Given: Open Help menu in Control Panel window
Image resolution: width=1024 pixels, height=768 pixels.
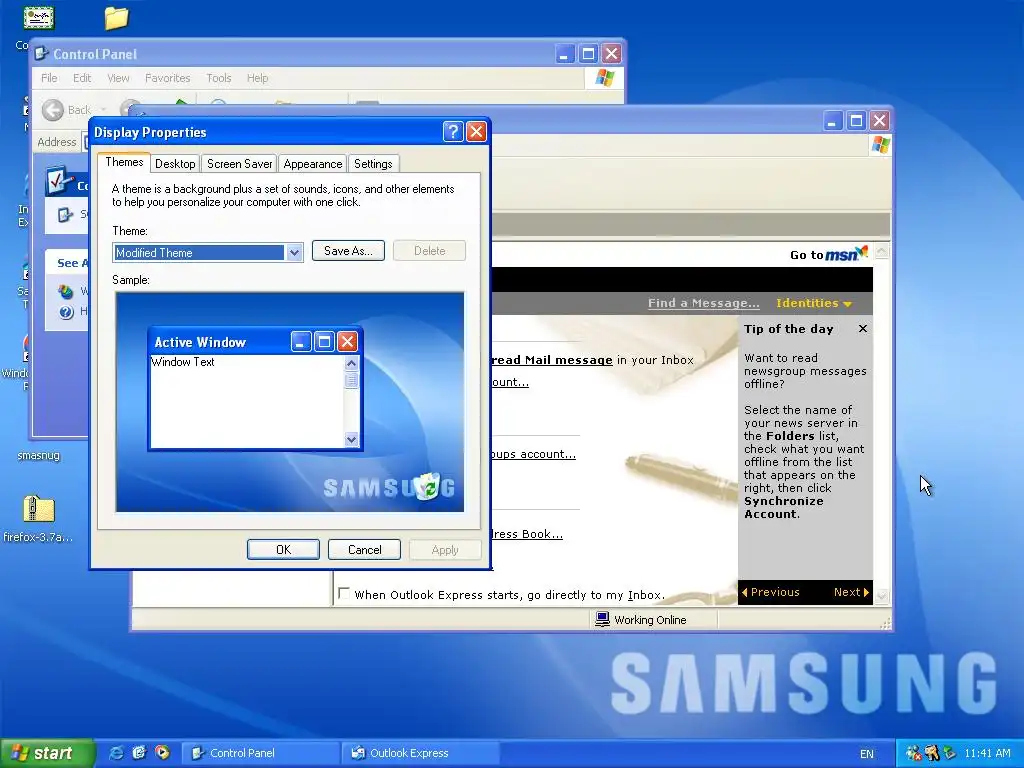Looking at the screenshot, I should click(257, 78).
